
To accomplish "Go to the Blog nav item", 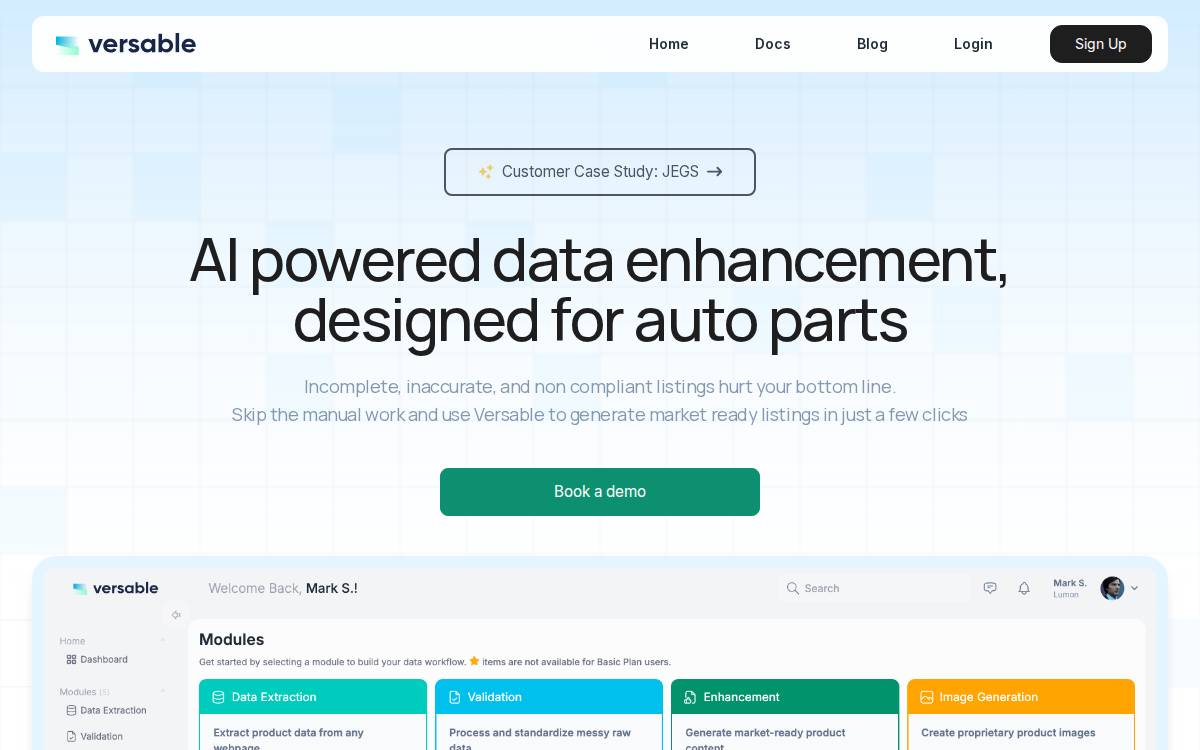I will pos(872,44).
